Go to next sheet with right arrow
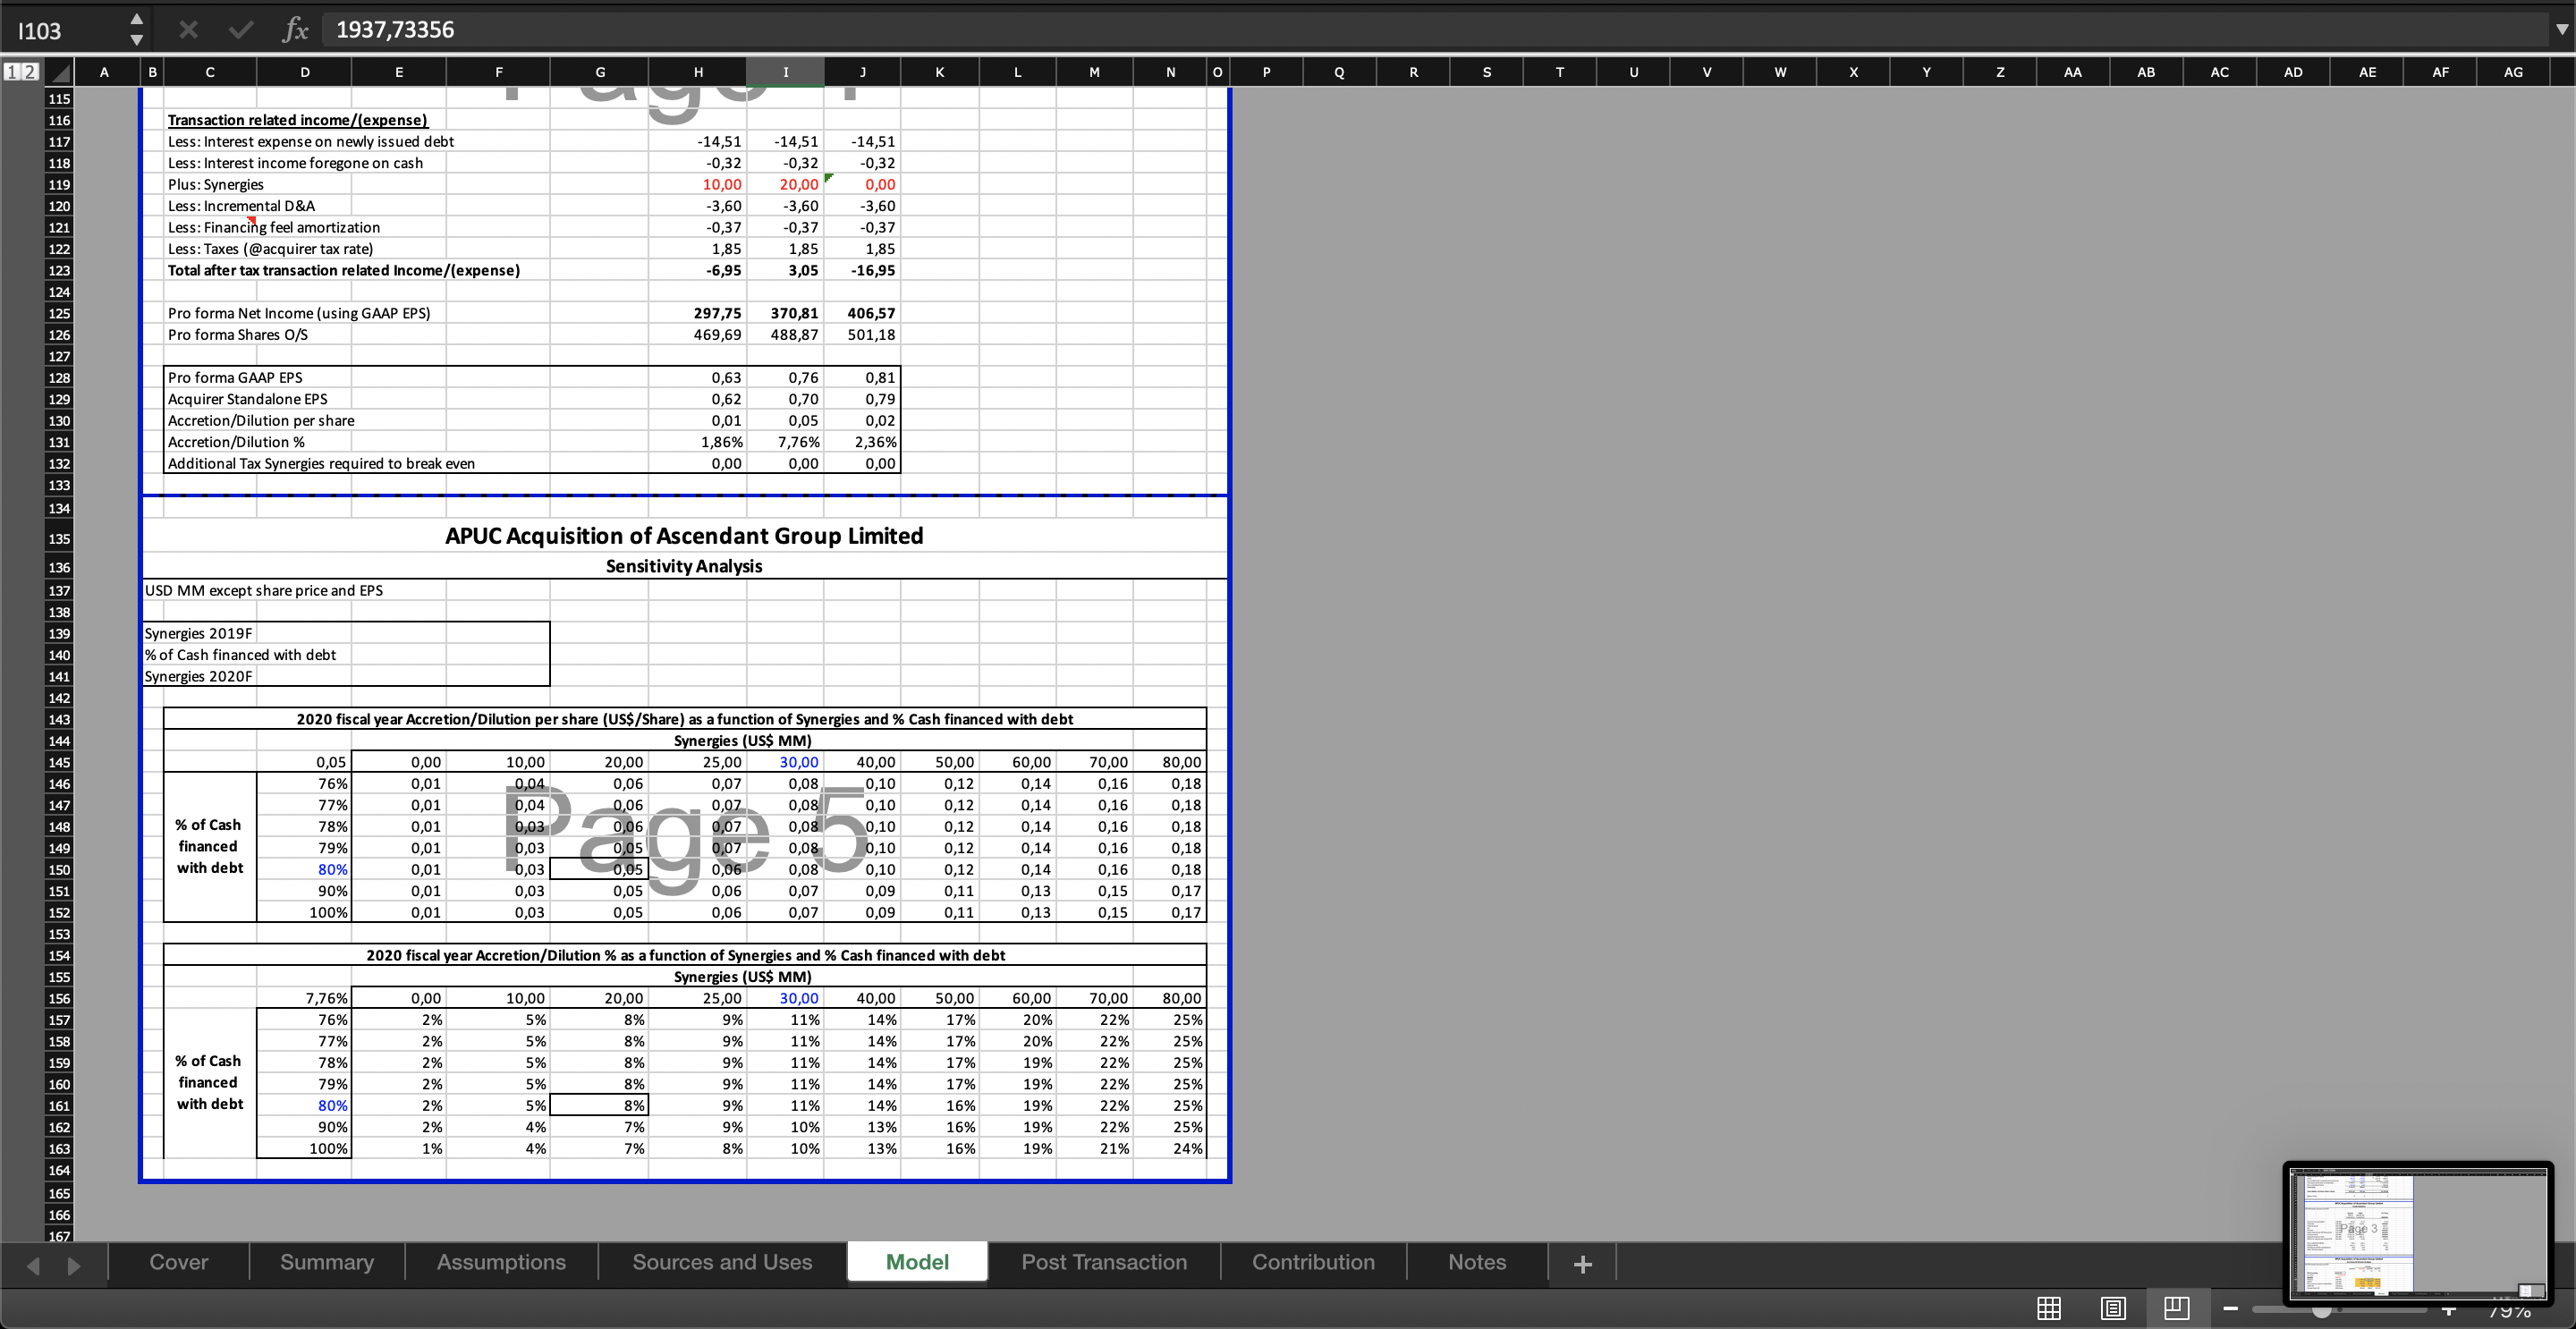The width and height of the screenshot is (2576, 1329). tap(73, 1265)
